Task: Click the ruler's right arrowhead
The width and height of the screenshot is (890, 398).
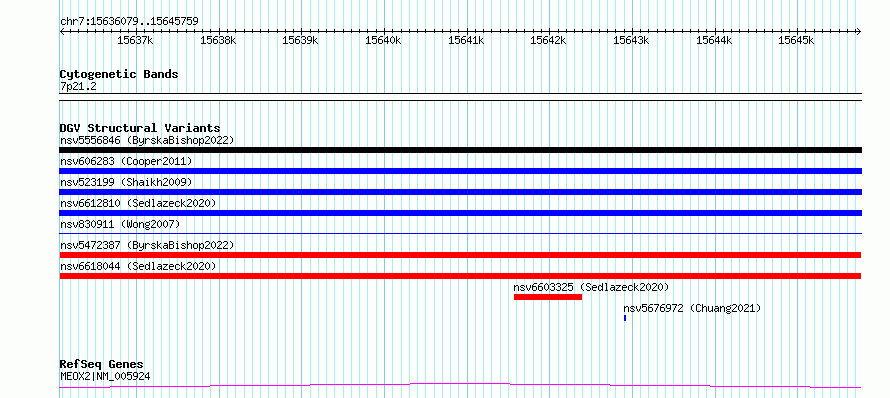Action: point(859,31)
